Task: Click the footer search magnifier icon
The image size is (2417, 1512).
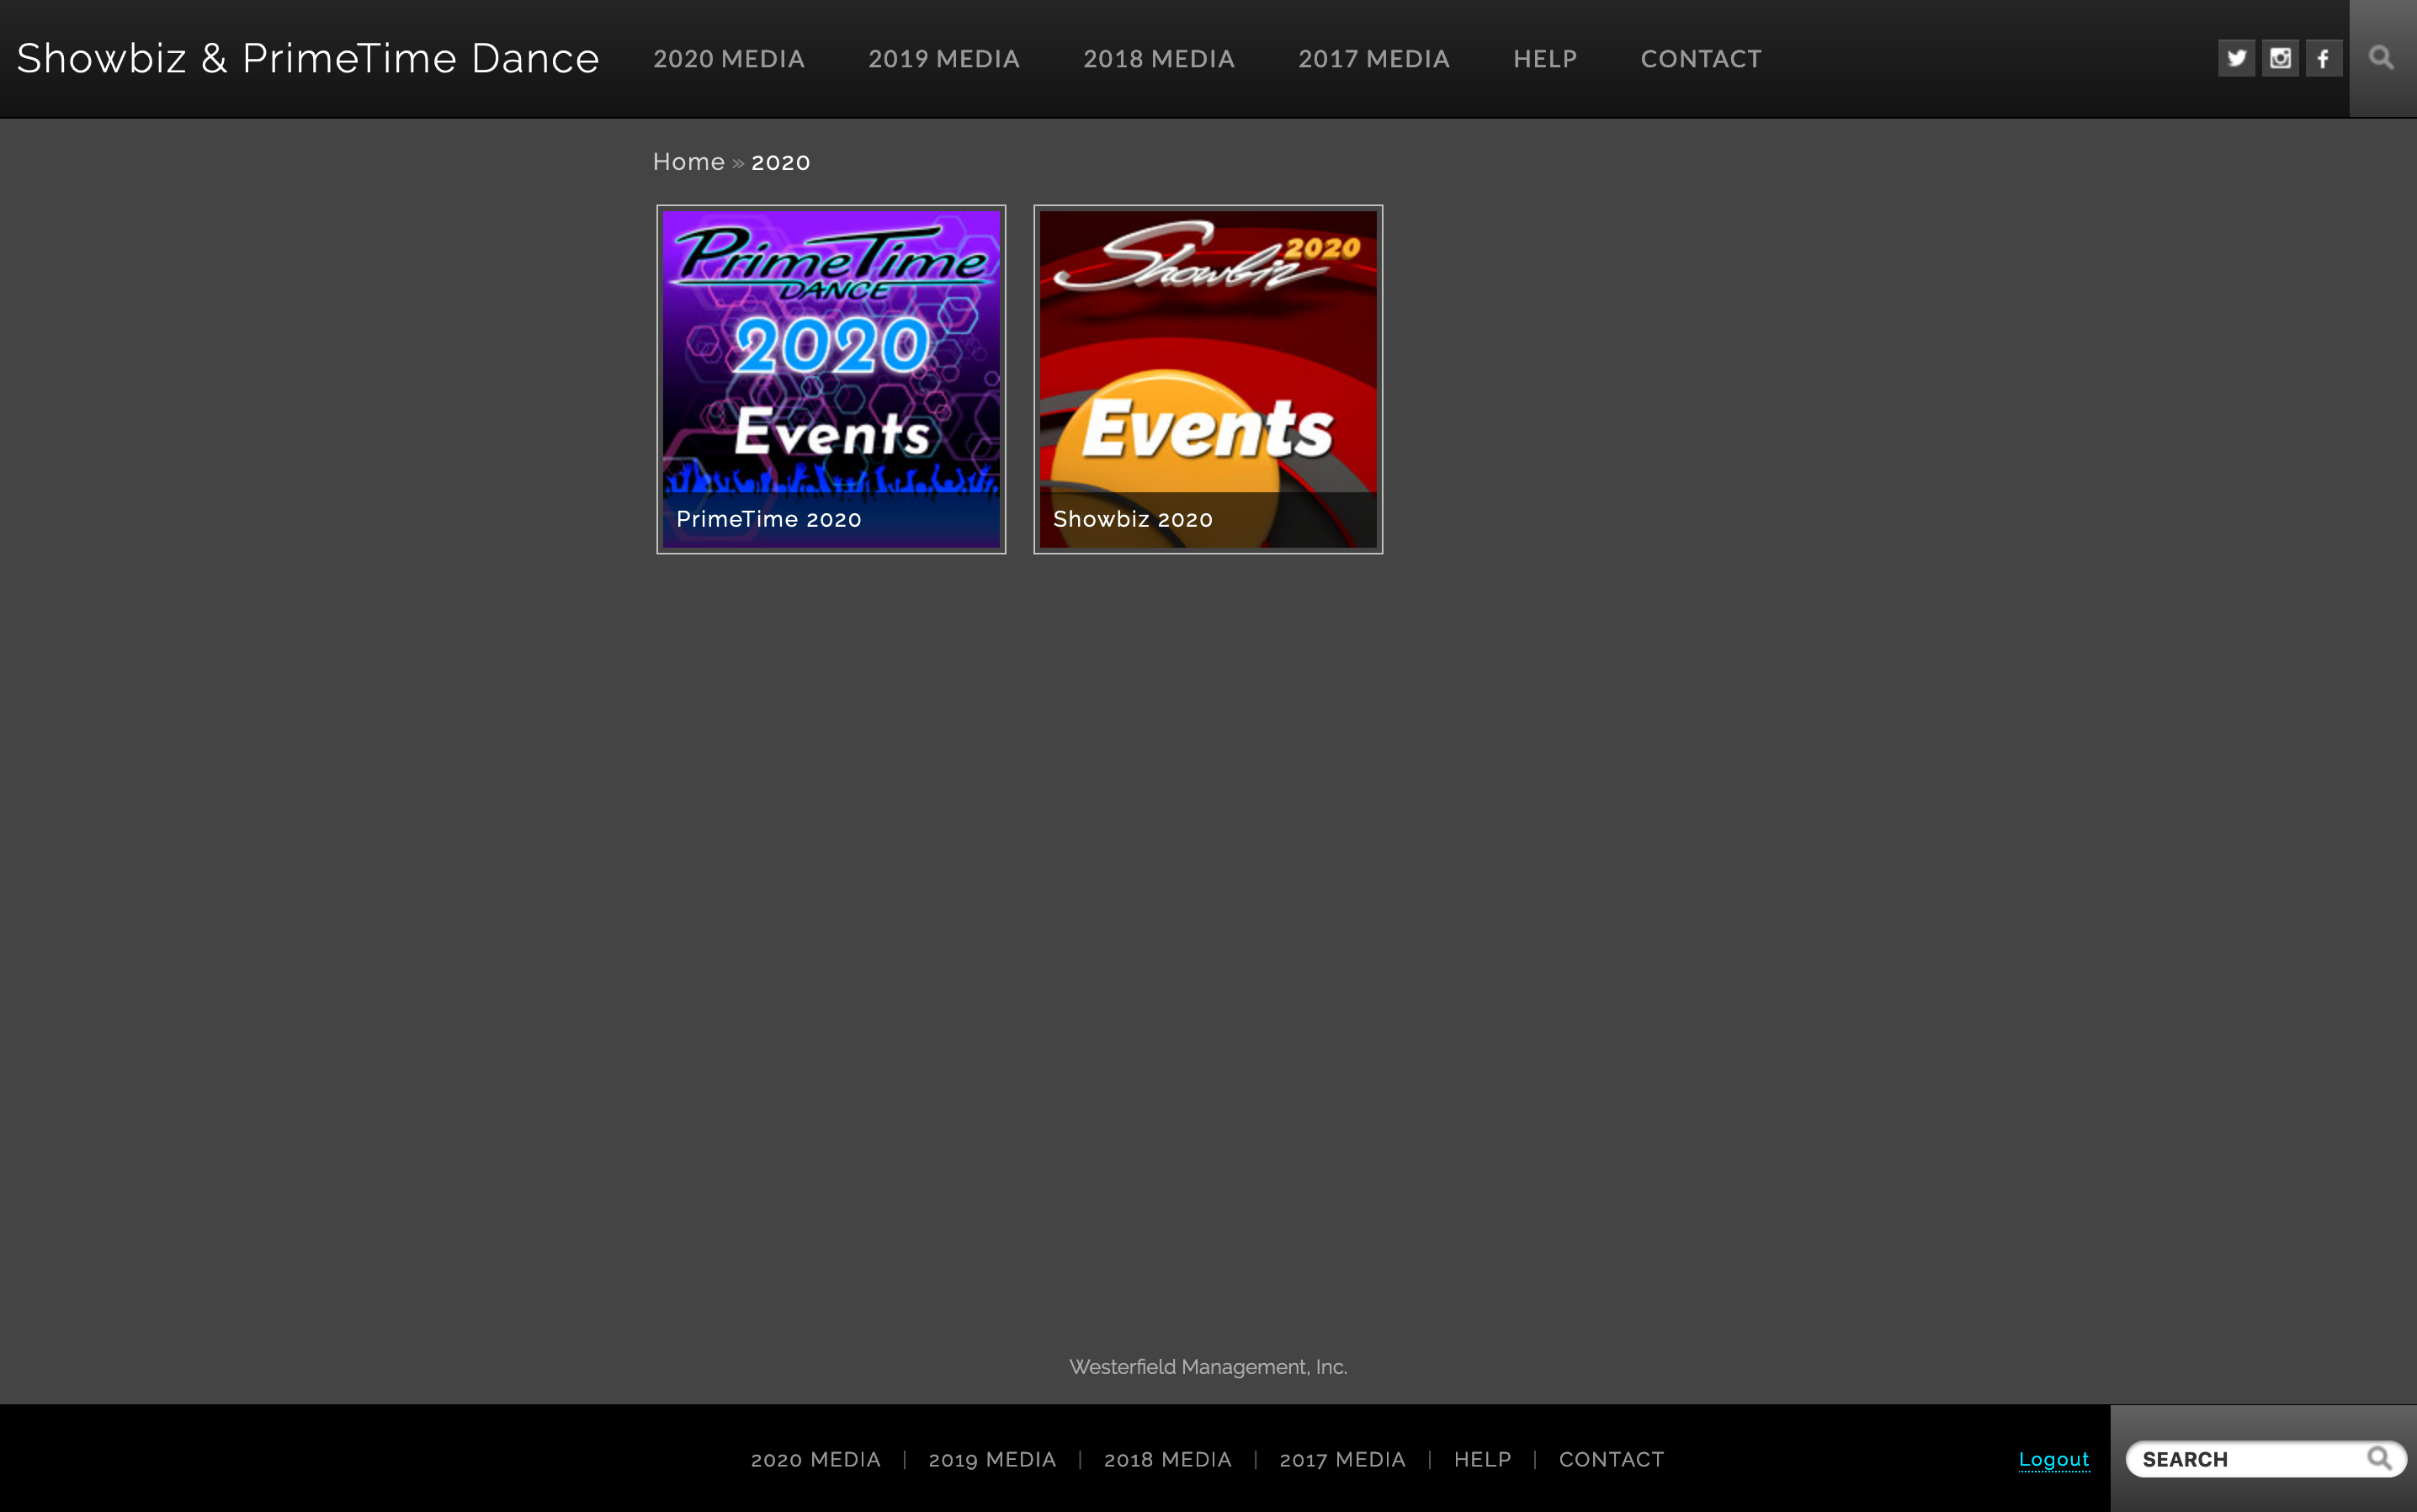Action: (x=2380, y=1459)
